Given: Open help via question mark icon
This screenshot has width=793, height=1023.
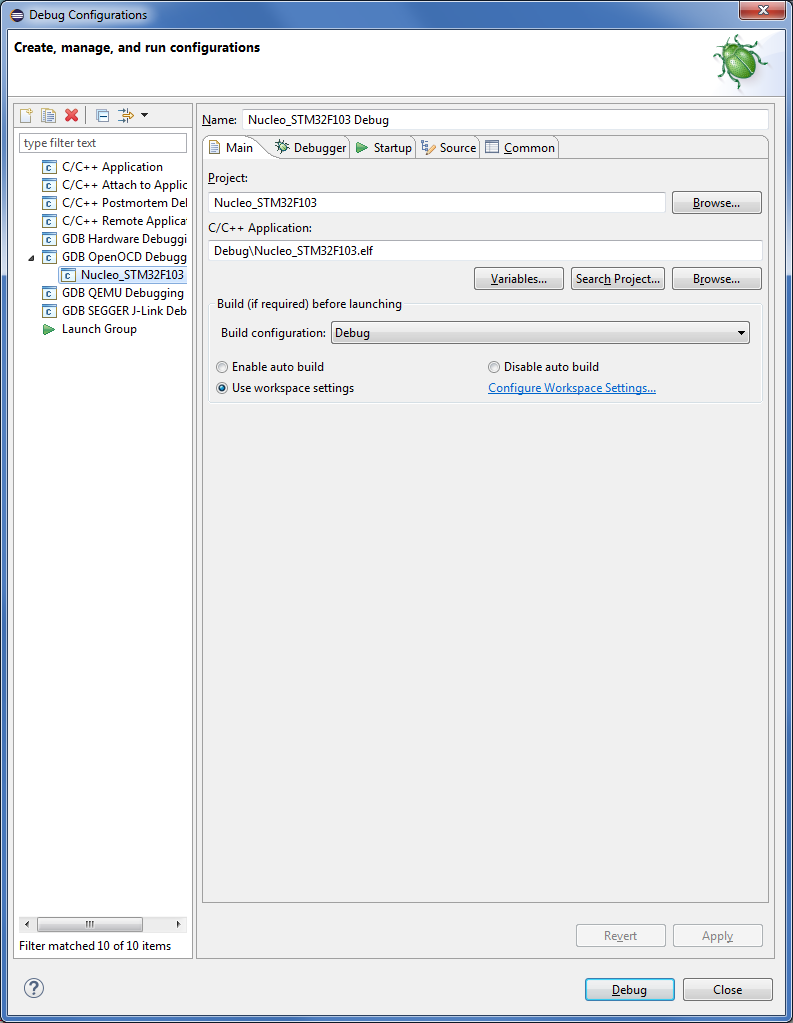Looking at the screenshot, I should click(x=34, y=988).
